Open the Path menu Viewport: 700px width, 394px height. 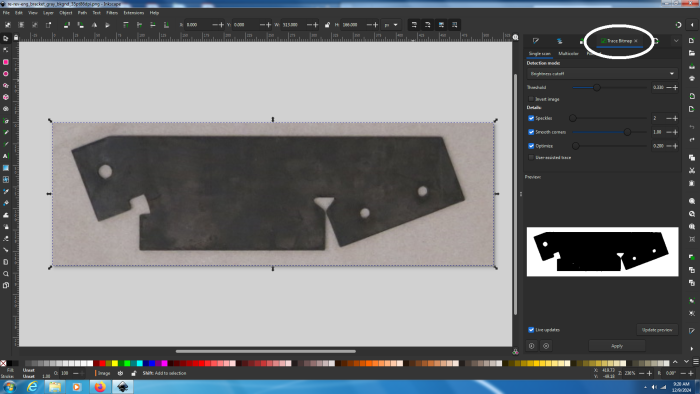tap(82, 13)
